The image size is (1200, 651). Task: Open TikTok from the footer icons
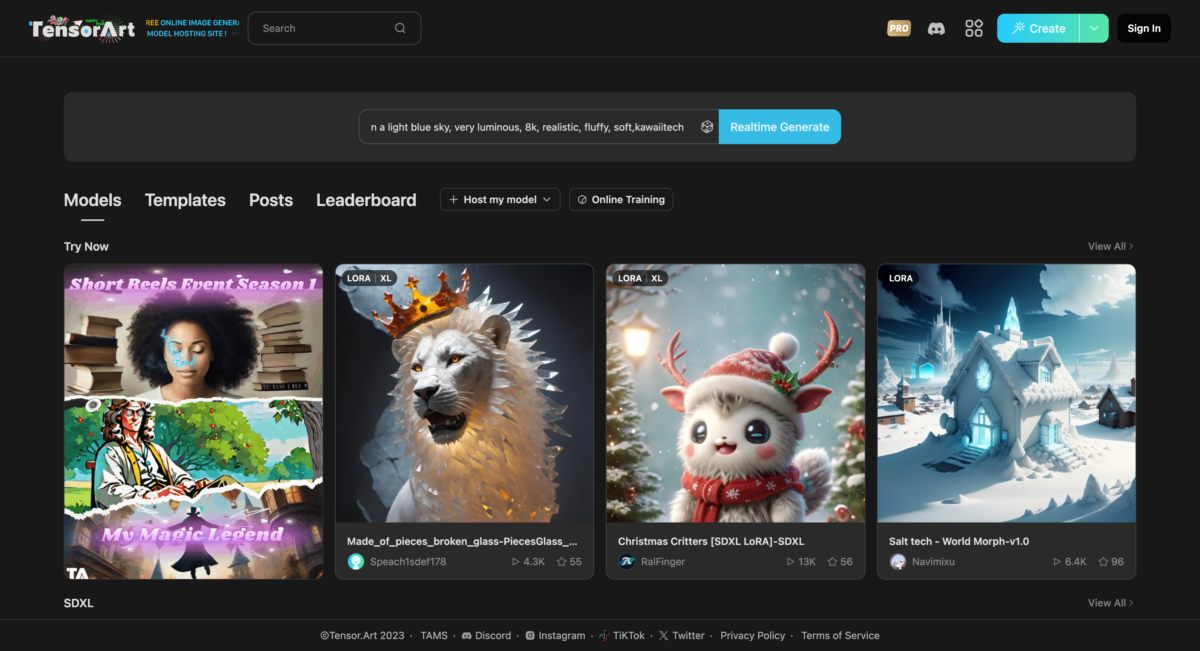(604, 635)
